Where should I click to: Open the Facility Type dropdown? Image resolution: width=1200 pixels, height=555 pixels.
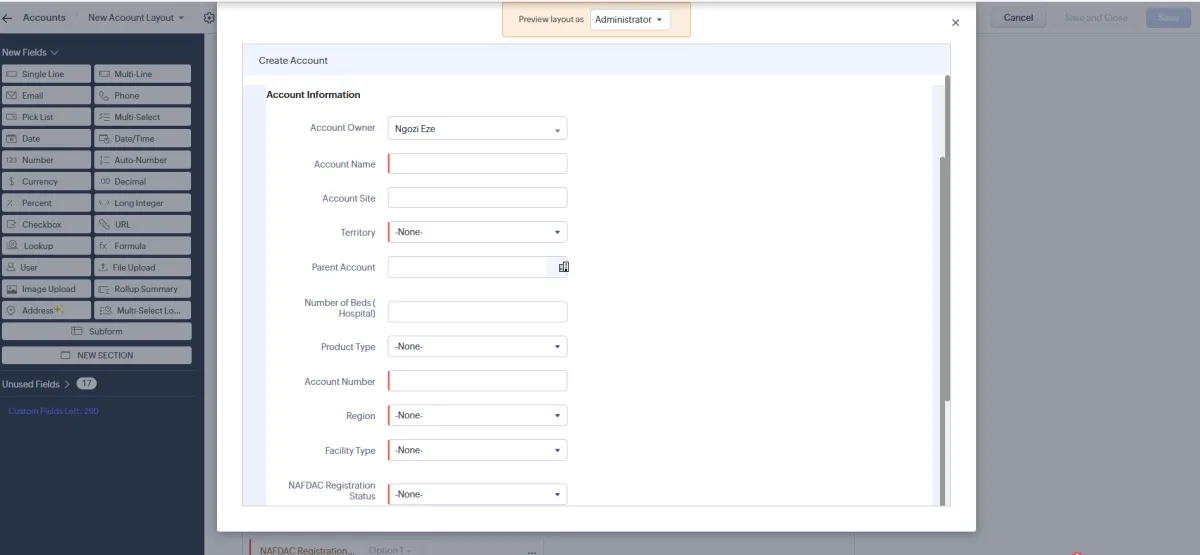point(477,450)
